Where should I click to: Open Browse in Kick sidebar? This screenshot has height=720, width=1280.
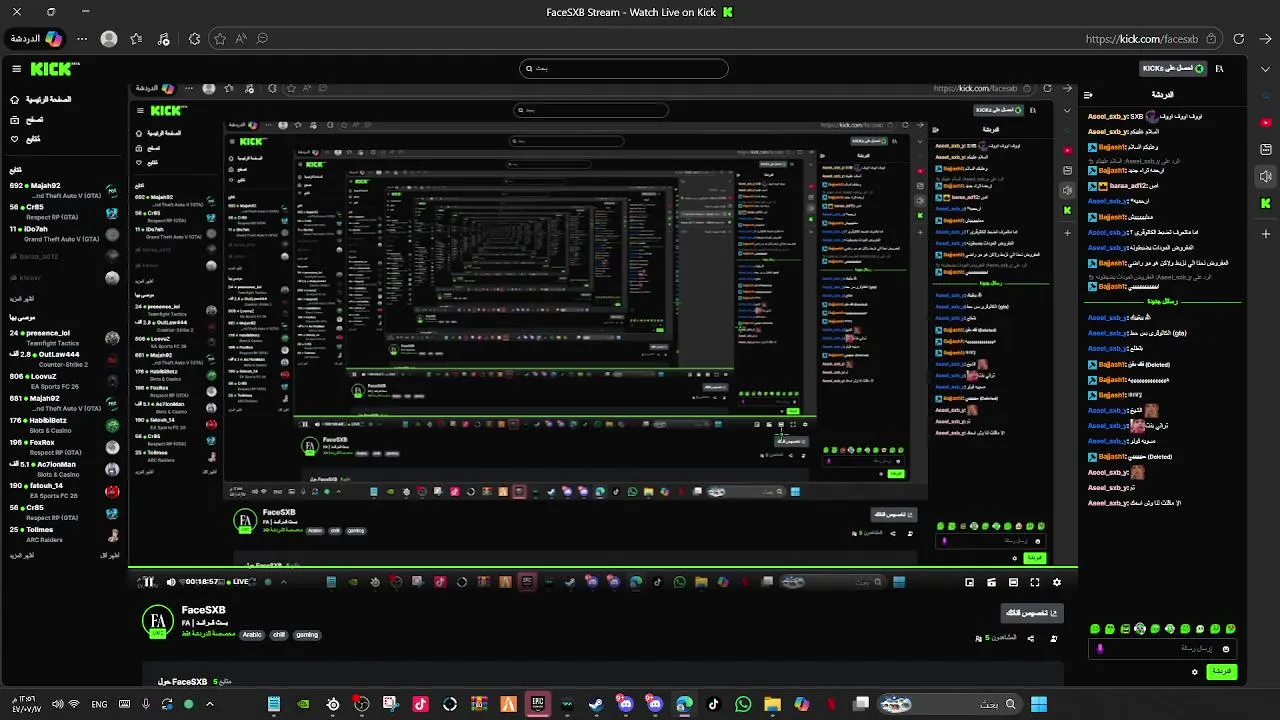[27, 119]
